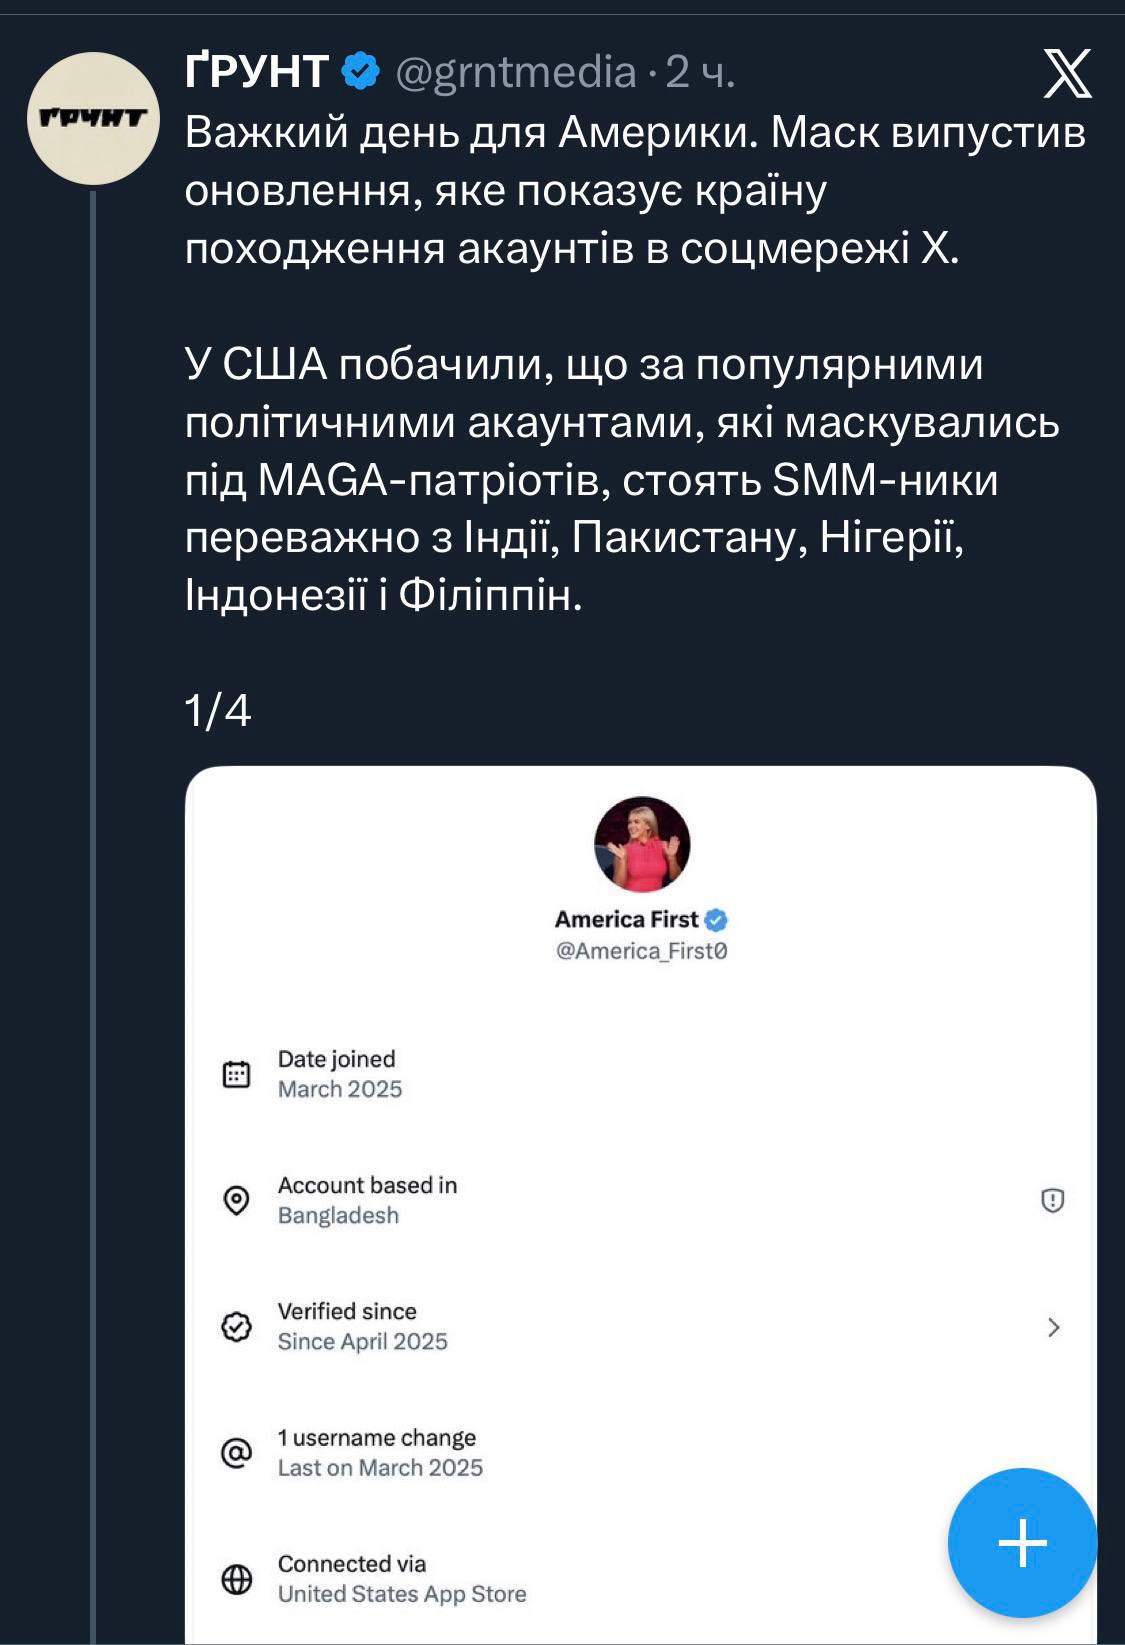The image size is (1125, 1645).
Task: Click the shield info icon beside Bangladesh
Action: tap(1052, 1200)
